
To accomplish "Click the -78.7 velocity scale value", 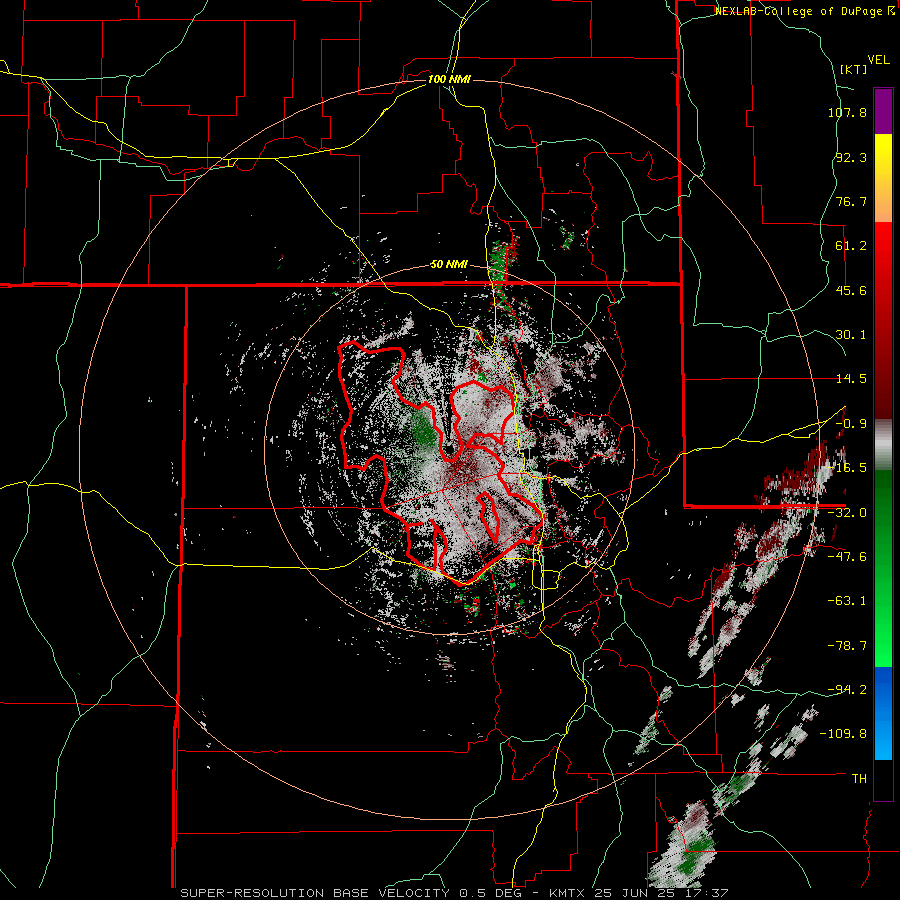I will [x=847, y=646].
